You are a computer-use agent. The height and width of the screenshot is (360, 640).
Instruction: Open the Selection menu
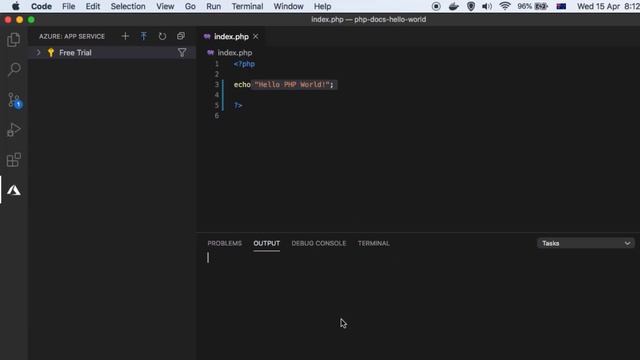coord(128,7)
